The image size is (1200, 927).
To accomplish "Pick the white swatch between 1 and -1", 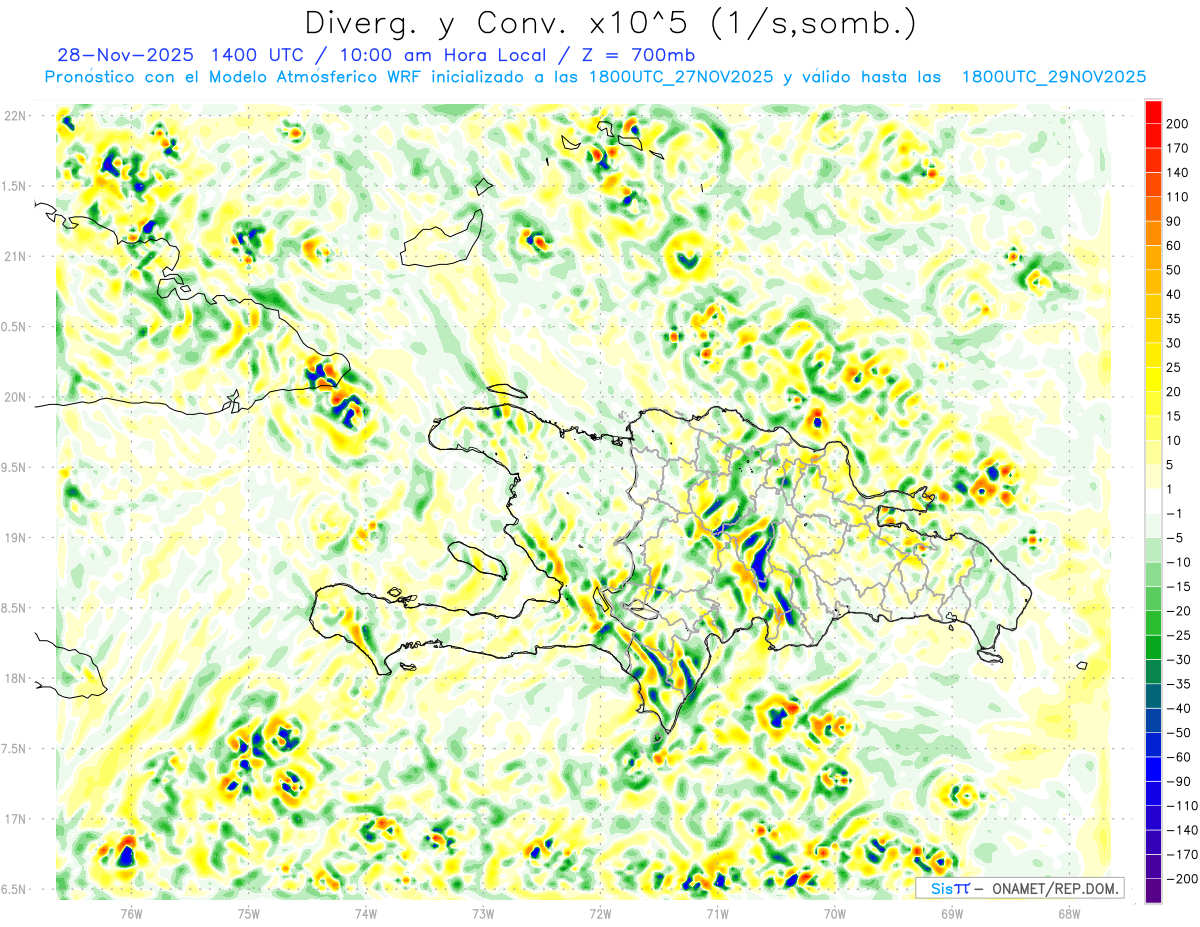I will point(1153,502).
